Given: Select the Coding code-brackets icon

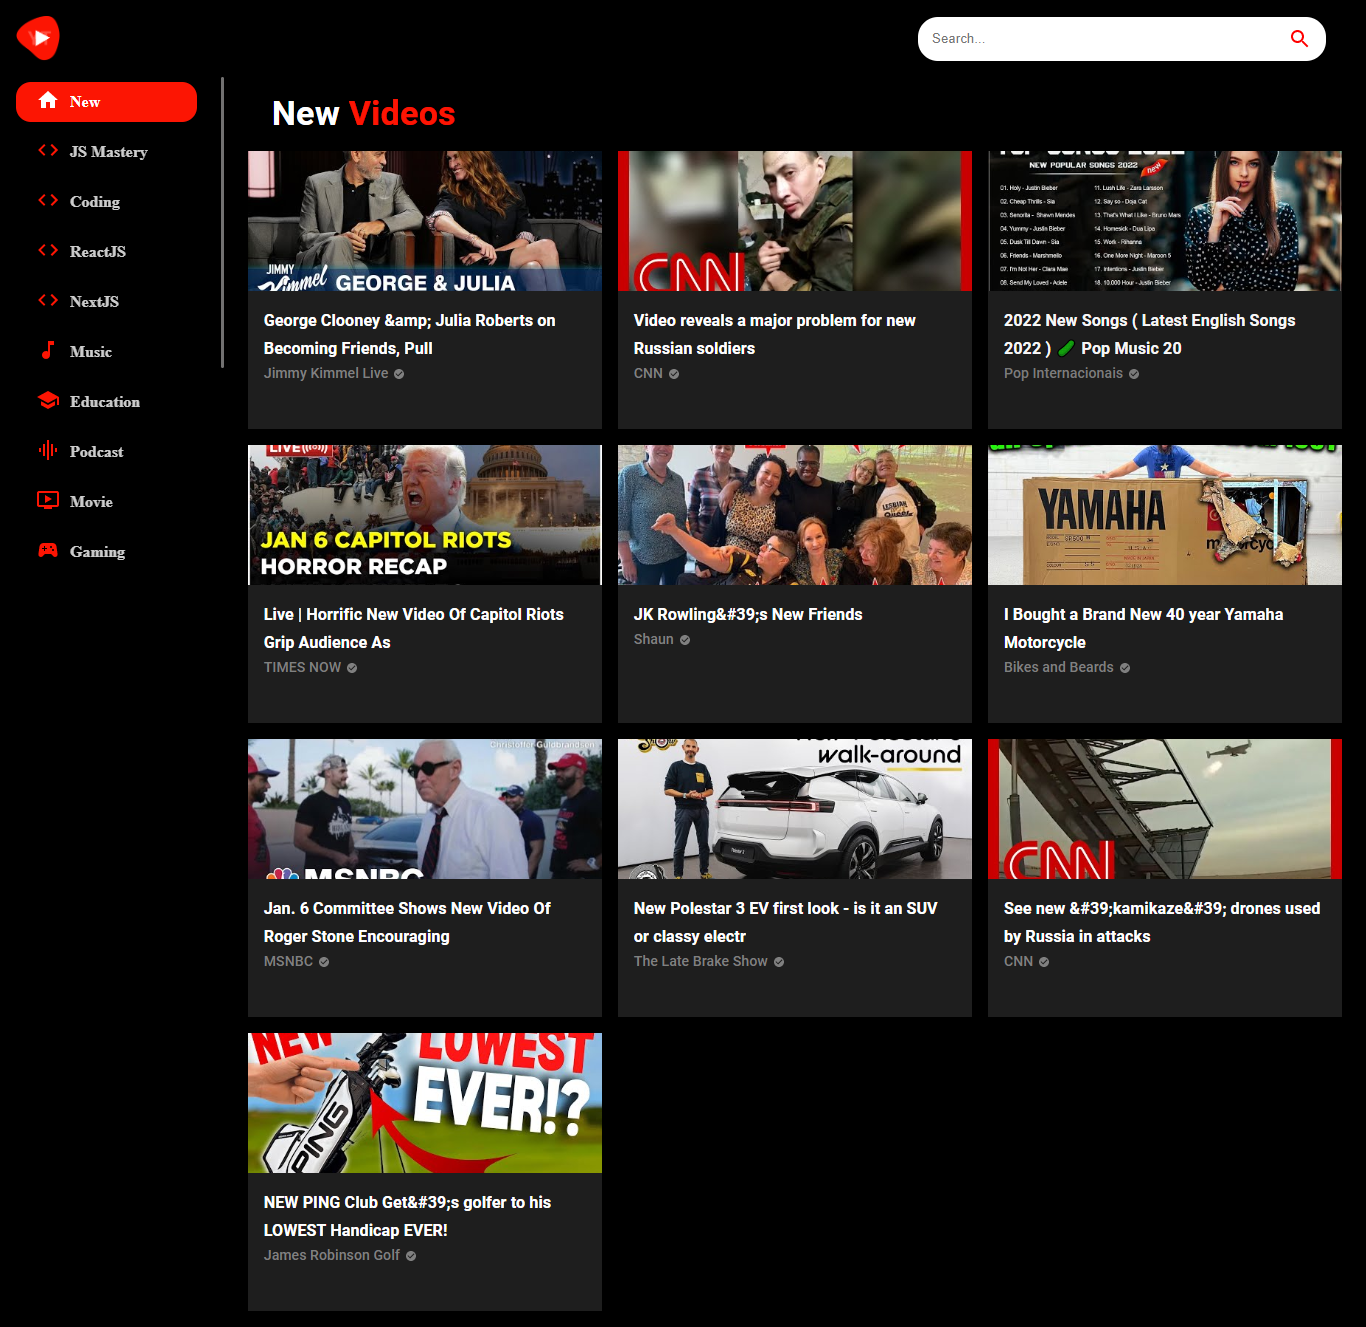Looking at the screenshot, I should click(48, 201).
